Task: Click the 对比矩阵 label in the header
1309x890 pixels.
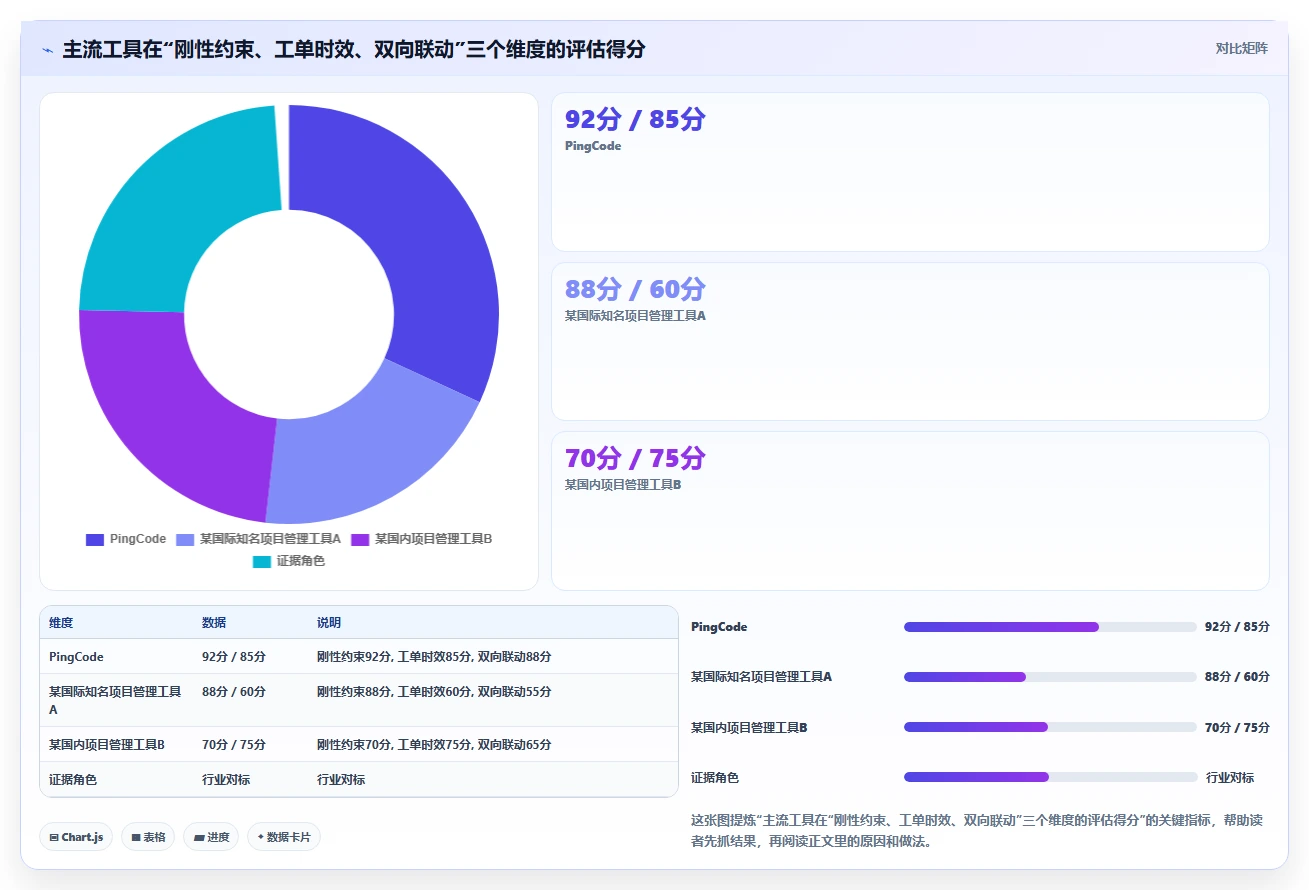Action: click(1241, 48)
